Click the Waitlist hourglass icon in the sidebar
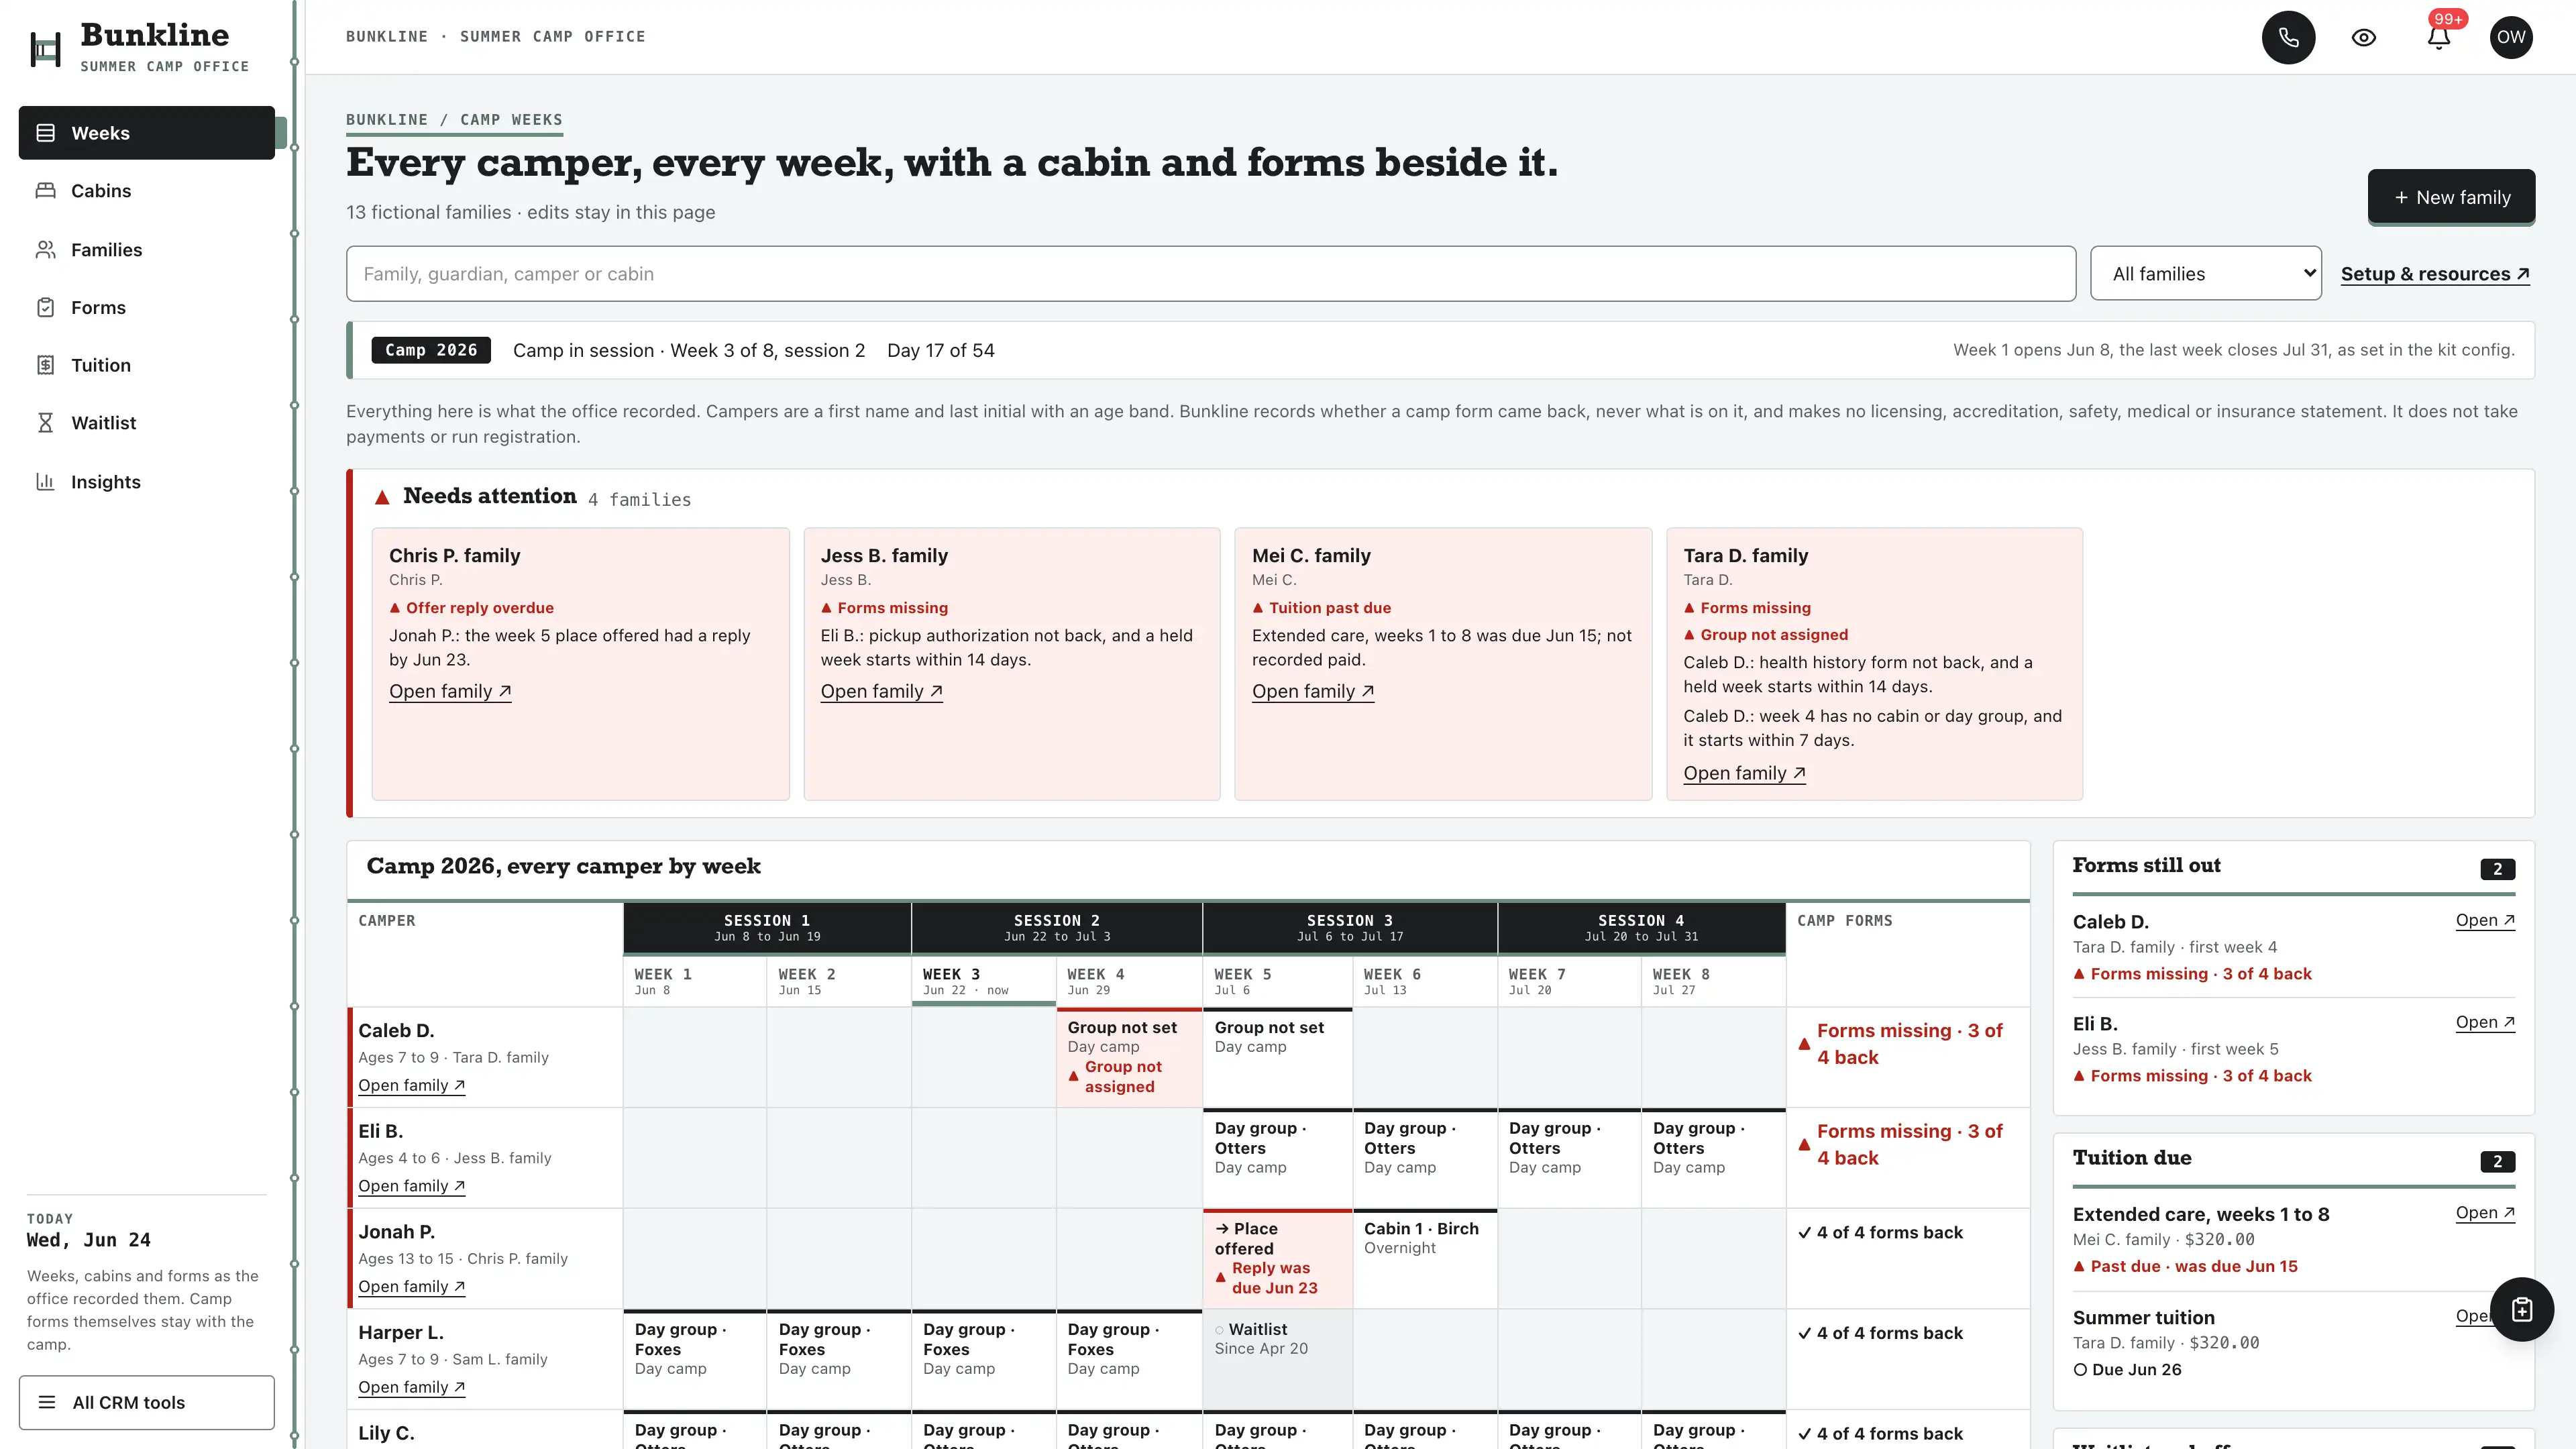 click(x=46, y=423)
